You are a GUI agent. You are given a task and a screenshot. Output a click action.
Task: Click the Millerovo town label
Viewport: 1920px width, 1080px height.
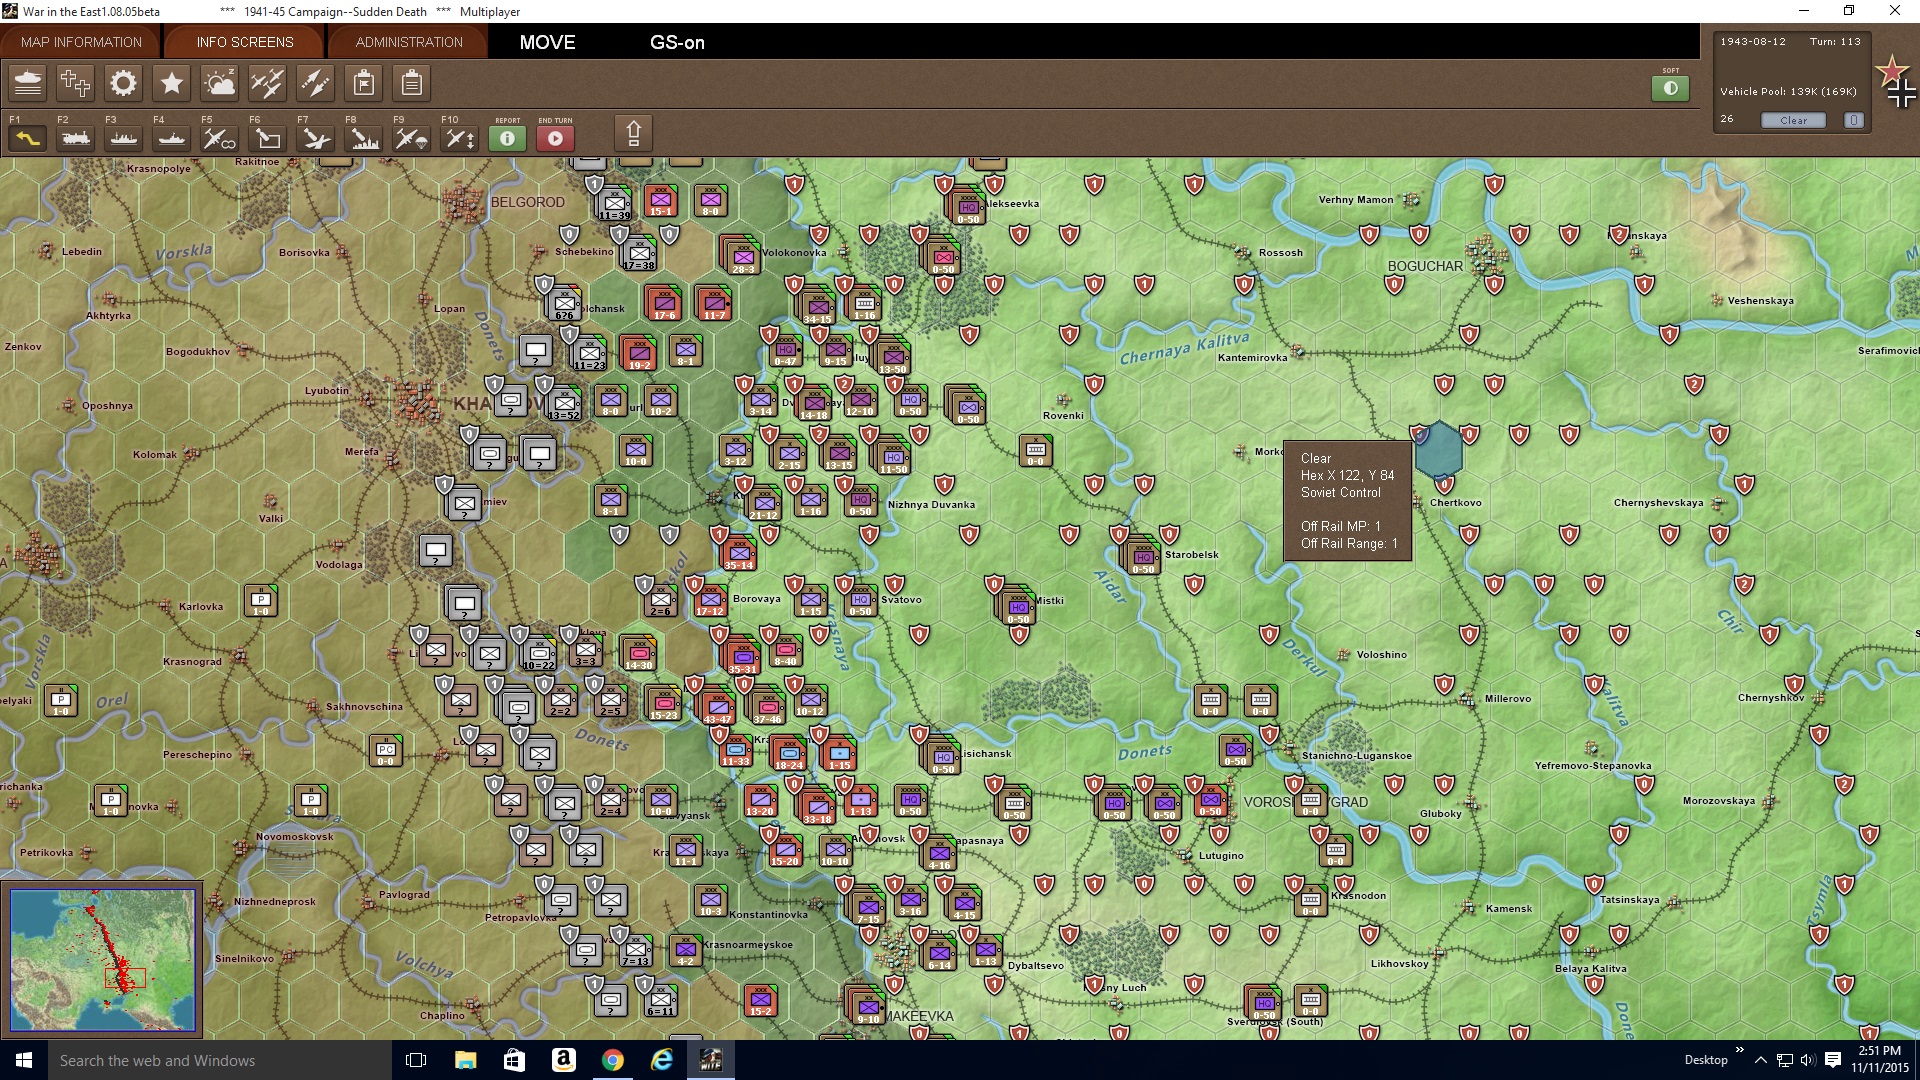click(x=1508, y=699)
